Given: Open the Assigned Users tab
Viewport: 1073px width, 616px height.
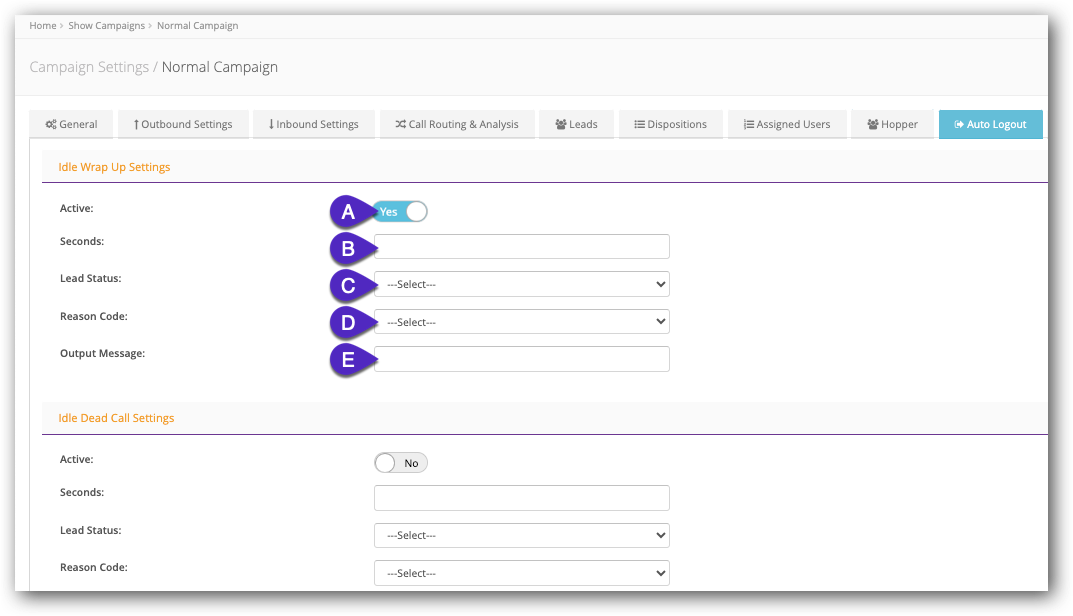Looking at the screenshot, I should [786, 124].
